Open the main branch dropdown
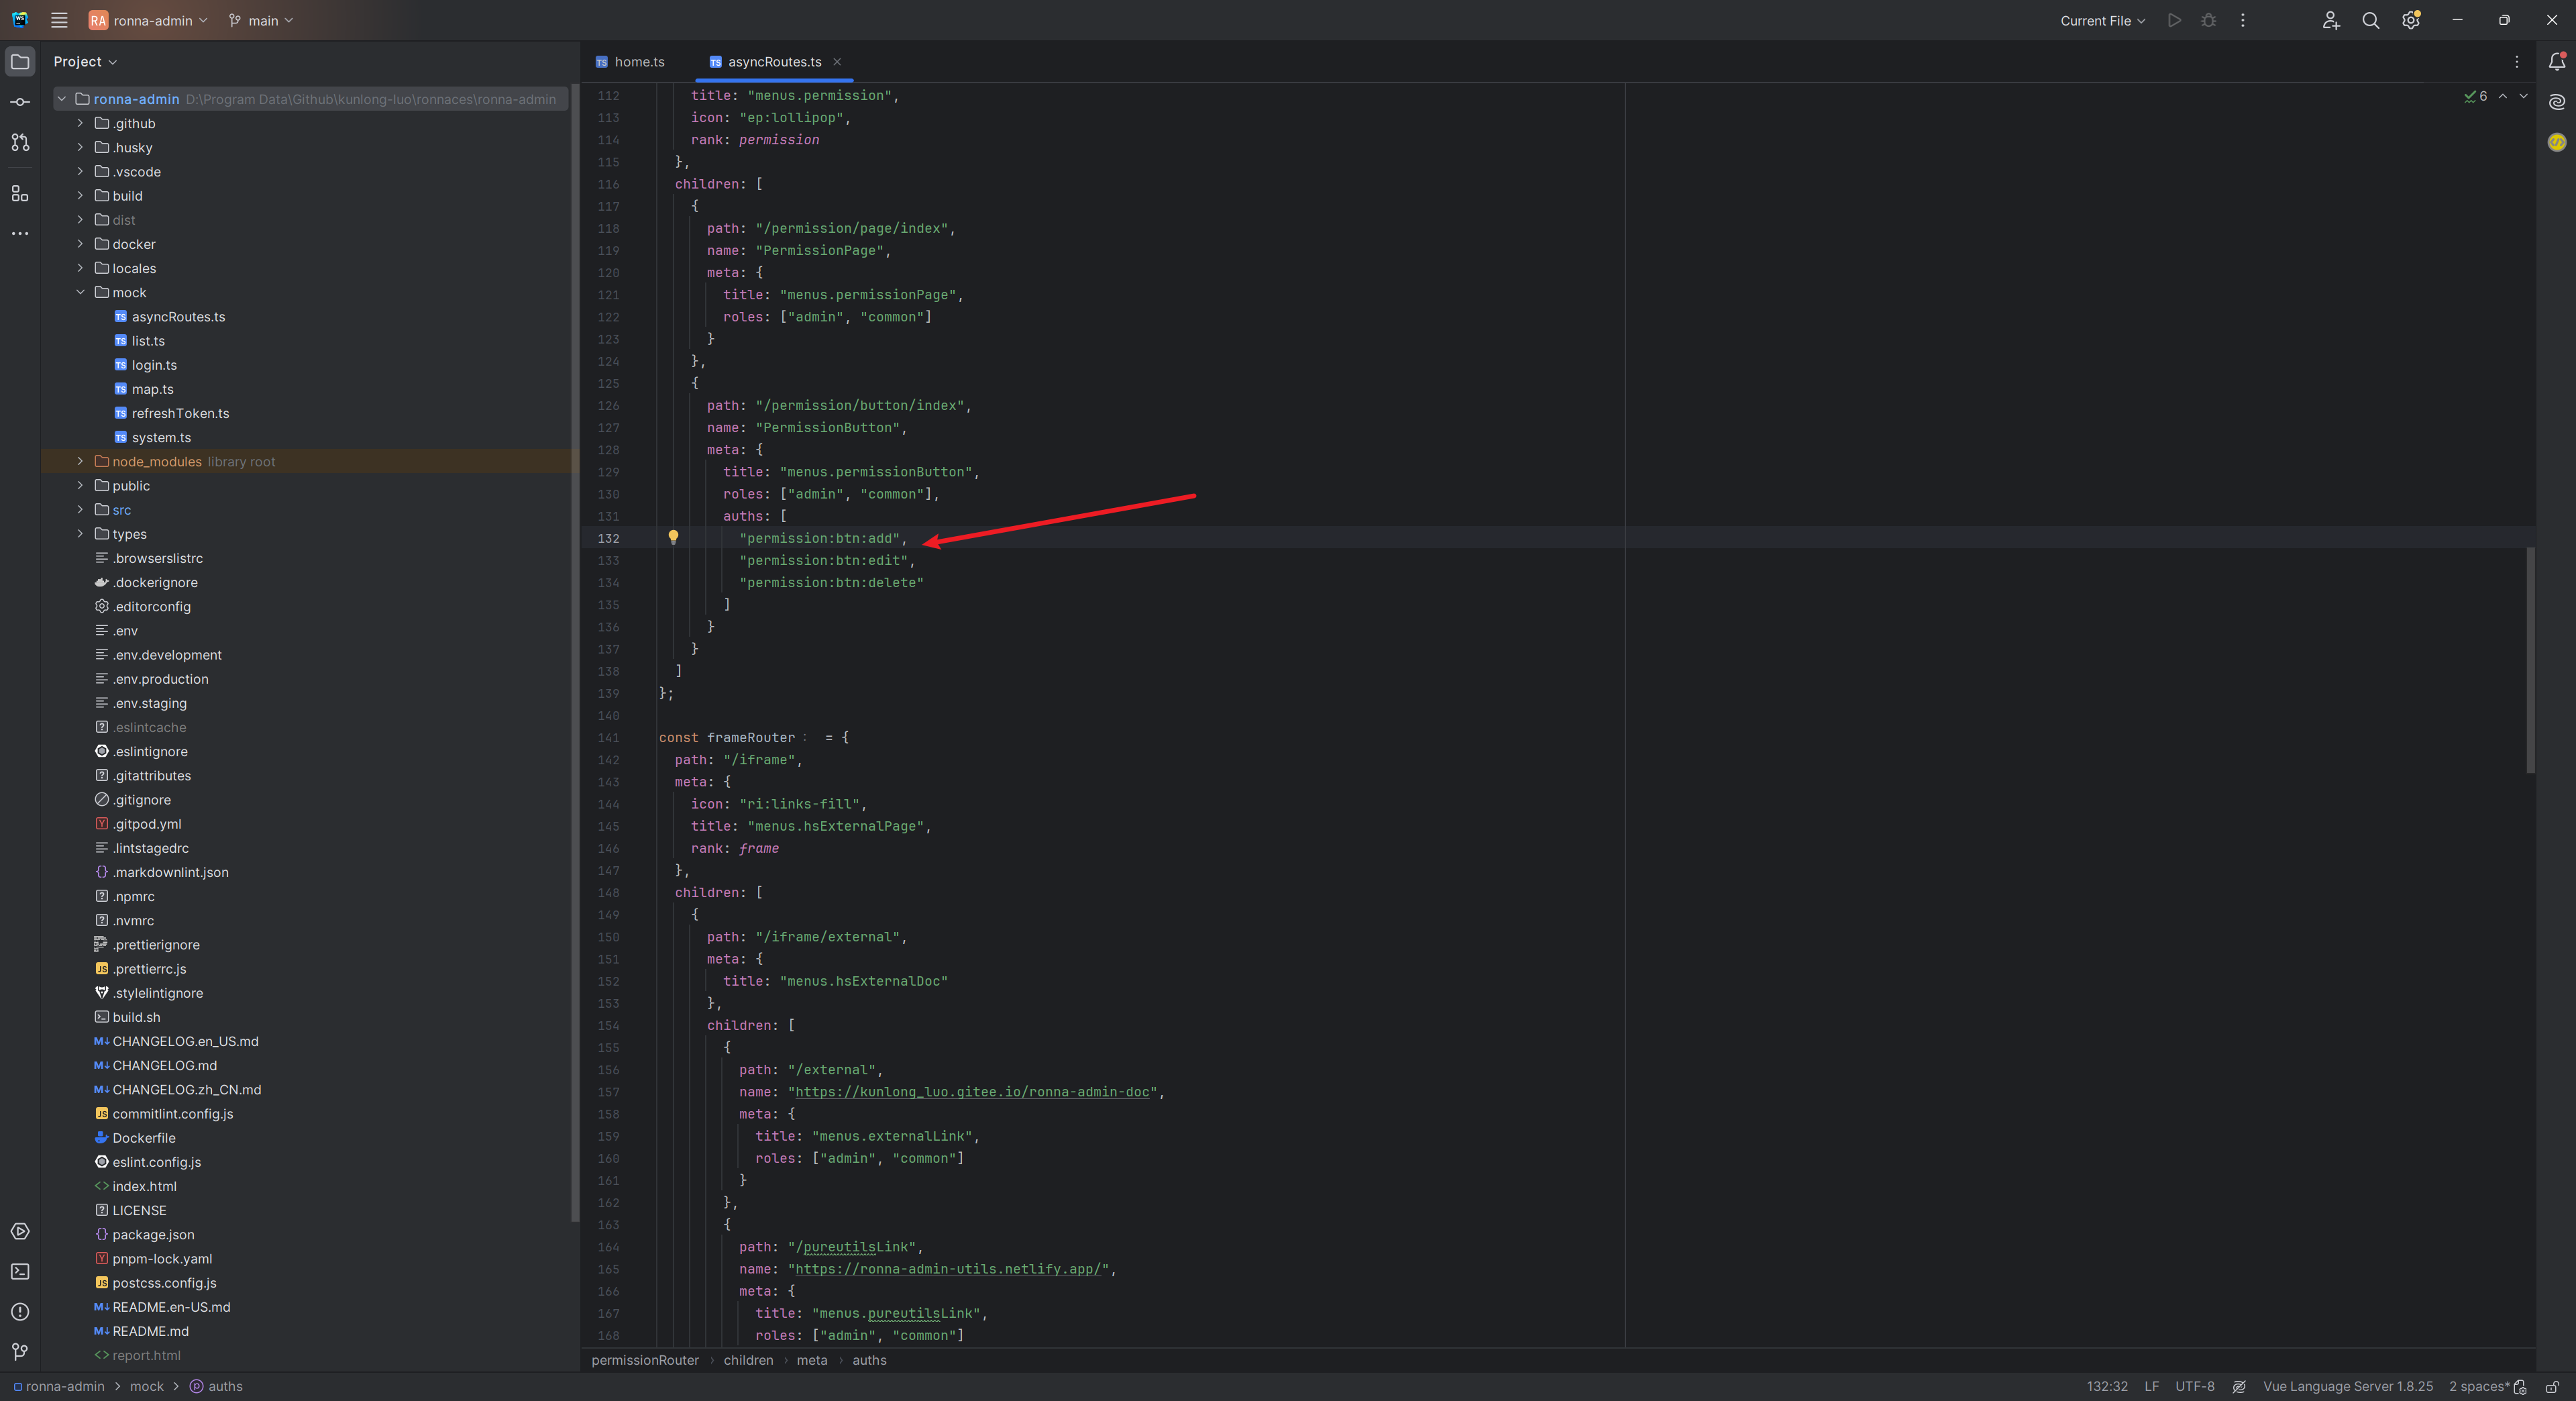This screenshot has width=2576, height=1401. 261,20
